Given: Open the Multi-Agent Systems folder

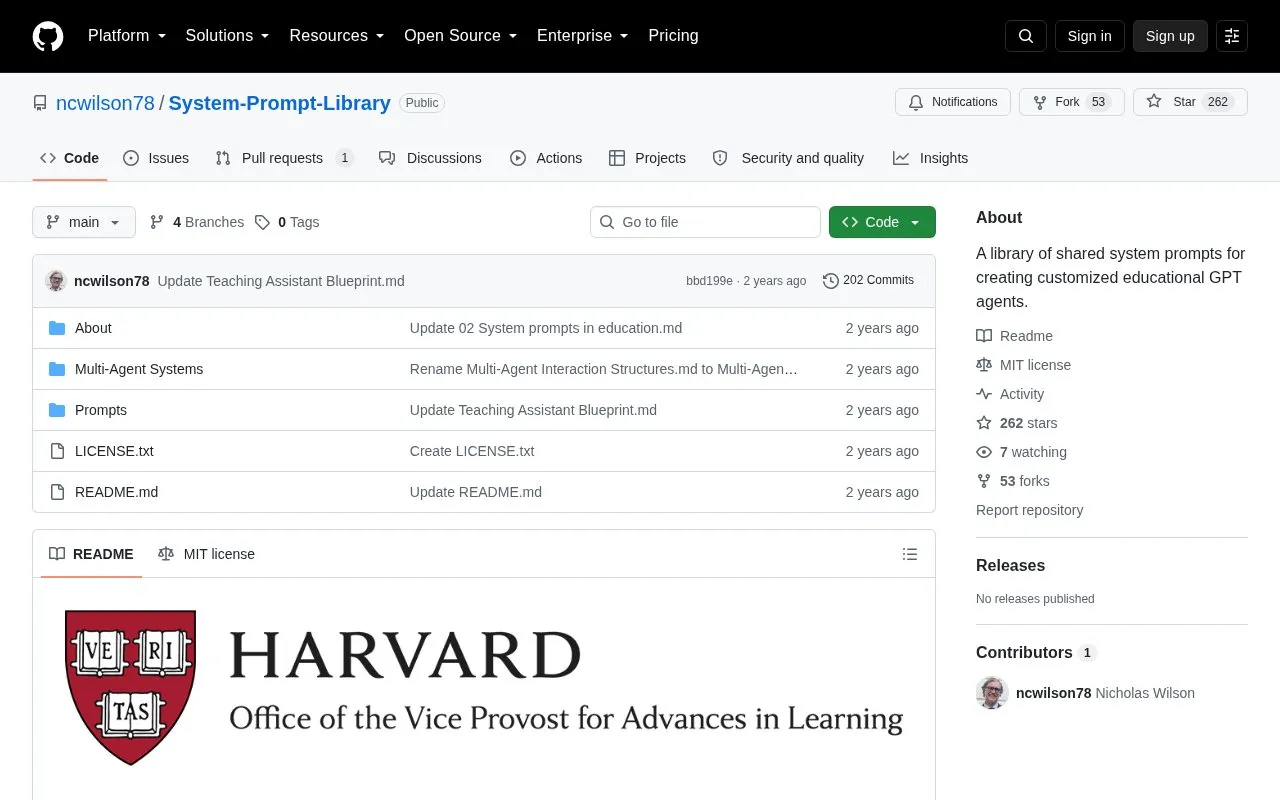Looking at the screenshot, I should coord(139,369).
